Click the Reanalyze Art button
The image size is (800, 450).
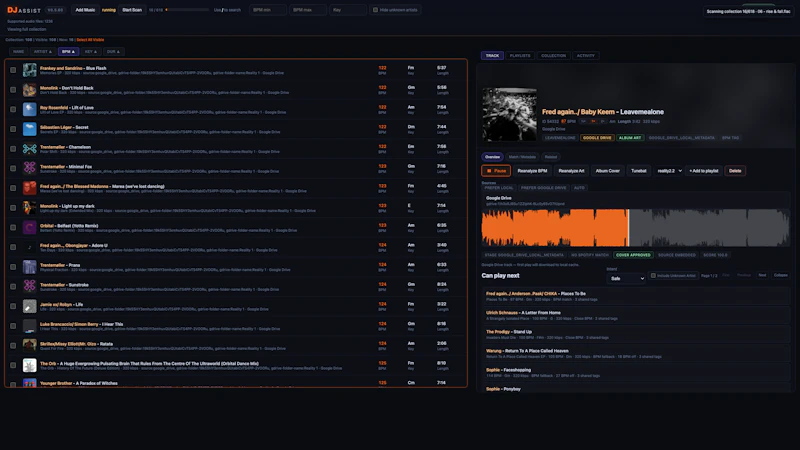(571, 171)
